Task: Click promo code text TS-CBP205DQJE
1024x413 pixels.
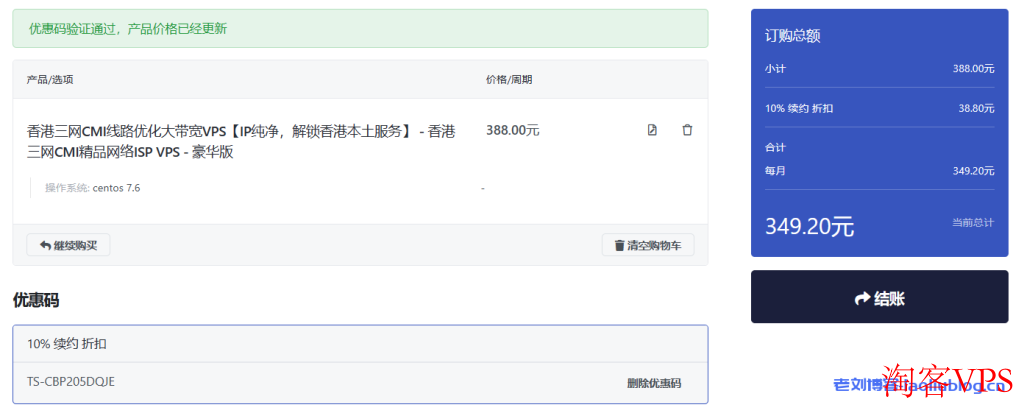Action: 71,382
